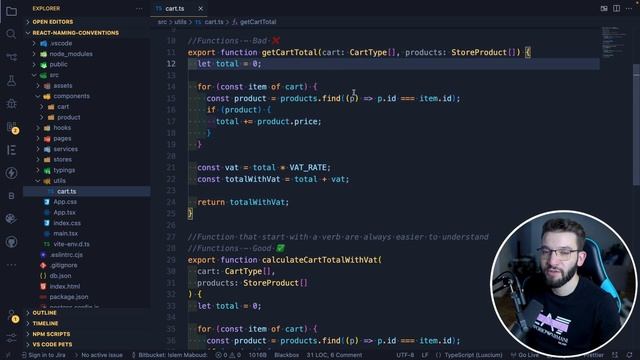Click Sign in to Jira in status bar
Image resolution: width=640 pixels, height=360 pixels.
44,355
